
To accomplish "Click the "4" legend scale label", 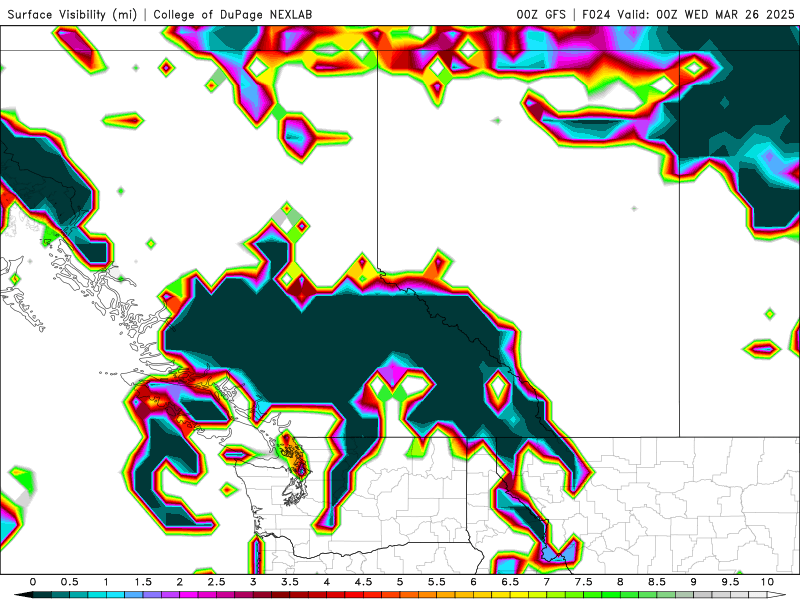I will [x=327, y=582].
